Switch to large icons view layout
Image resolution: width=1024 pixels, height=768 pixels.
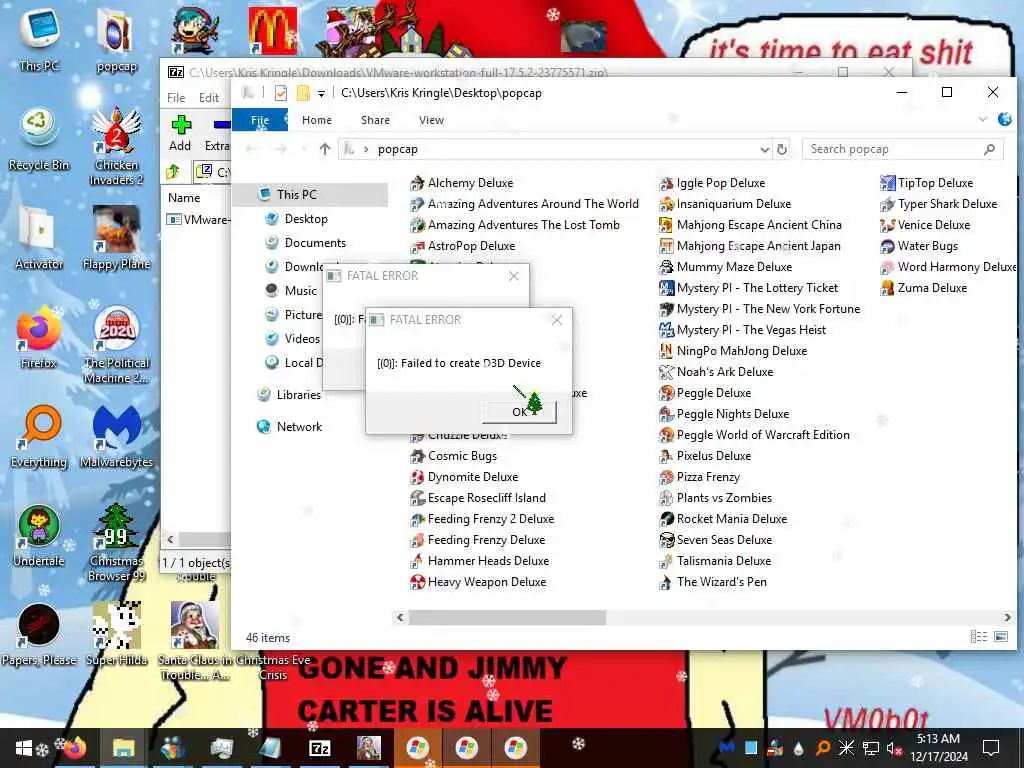coord(1000,637)
